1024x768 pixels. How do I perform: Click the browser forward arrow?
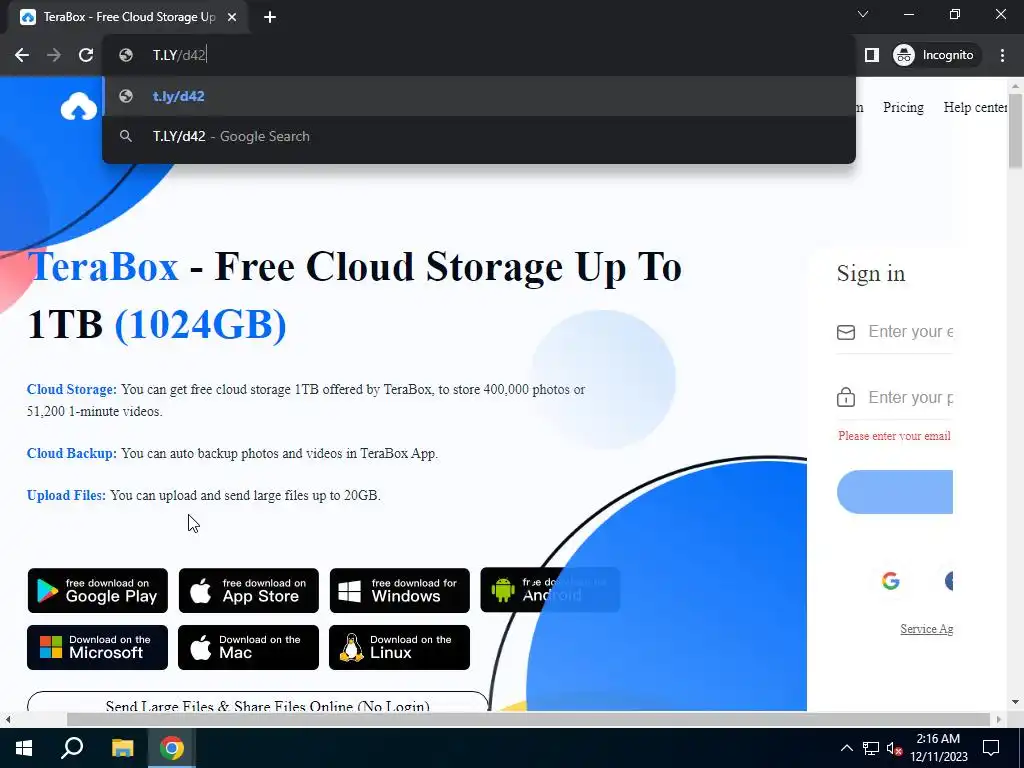[x=54, y=55]
